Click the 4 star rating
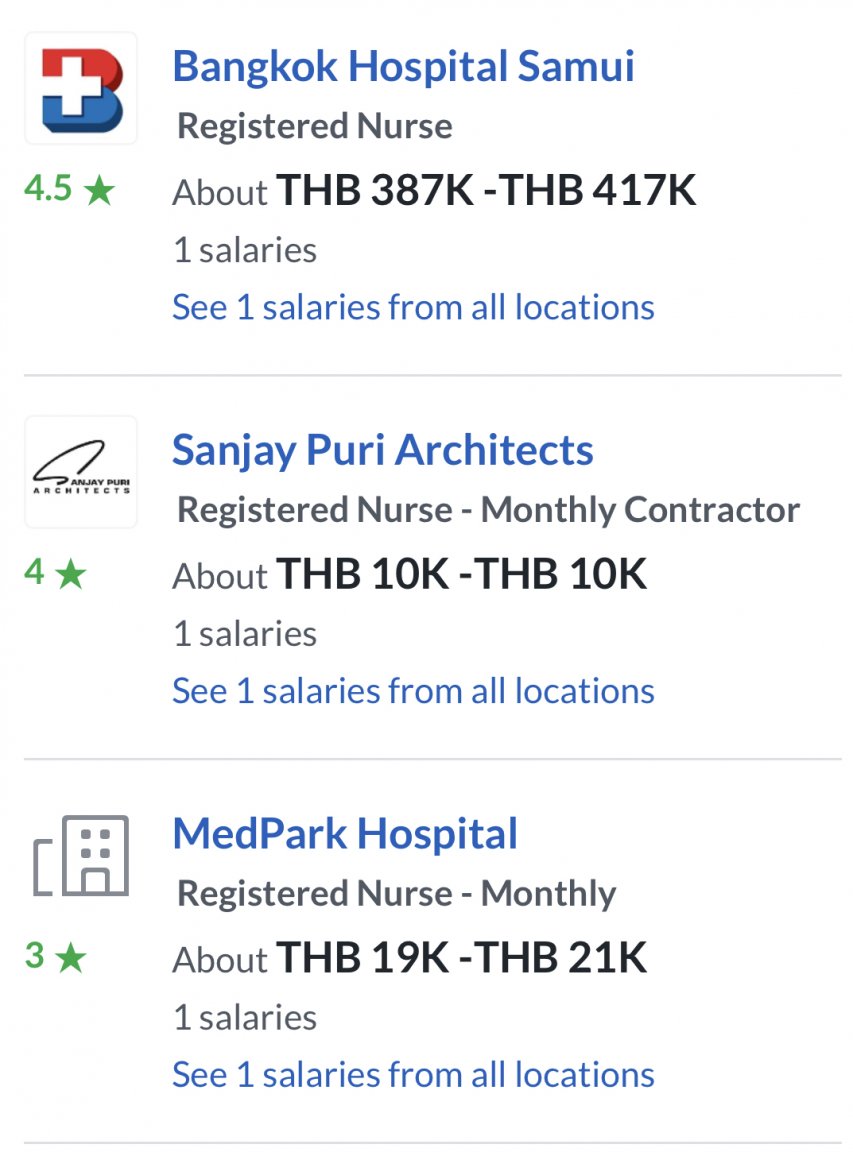 55,572
